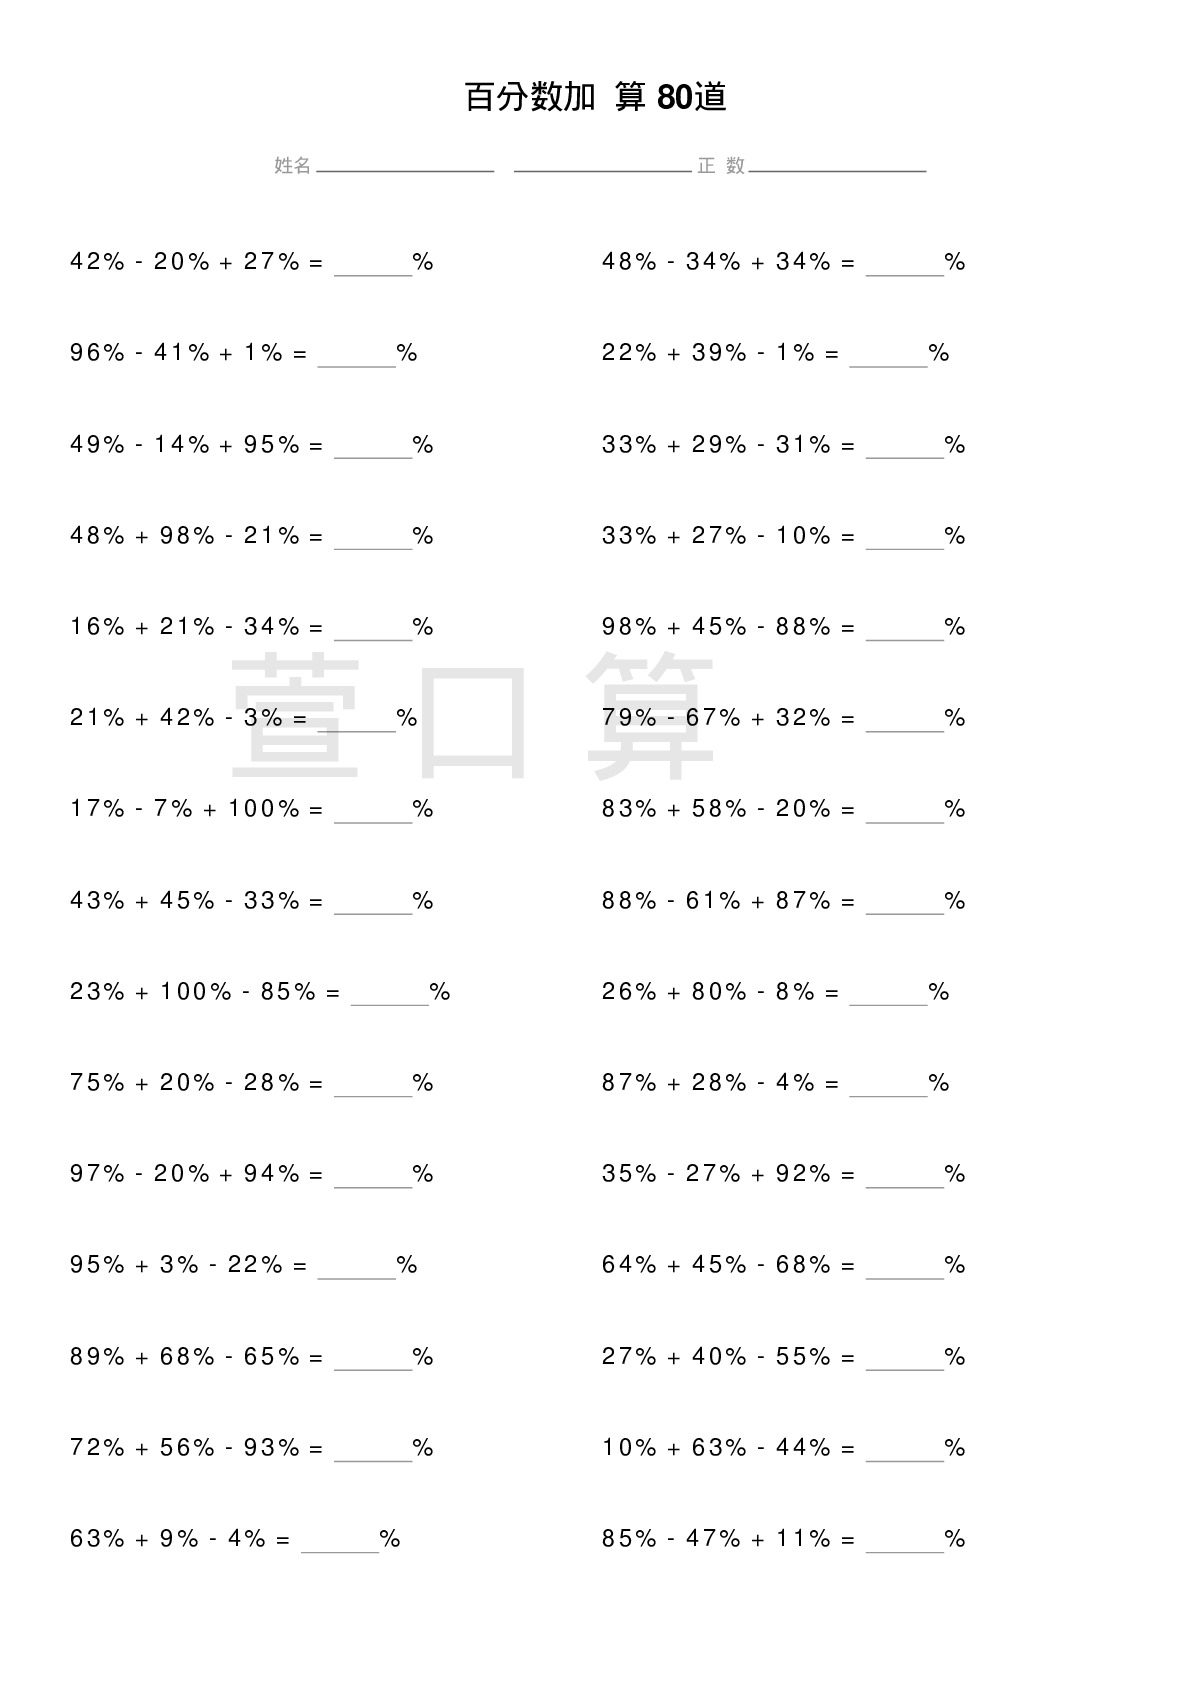This screenshot has width=1191, height=1684.
Task: Click answer blank for 33% + 27% - 10%
Action: [905, 537]
